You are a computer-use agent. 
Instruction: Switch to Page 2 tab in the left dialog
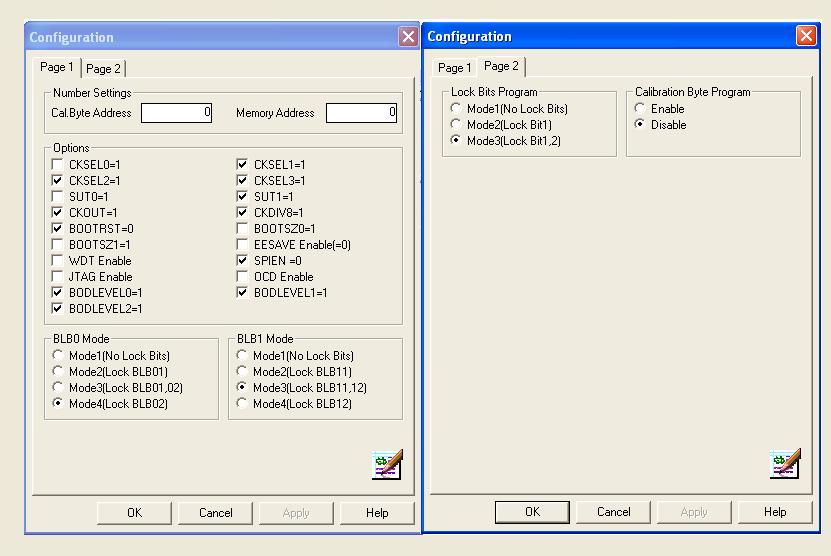[x=104, y=69]
